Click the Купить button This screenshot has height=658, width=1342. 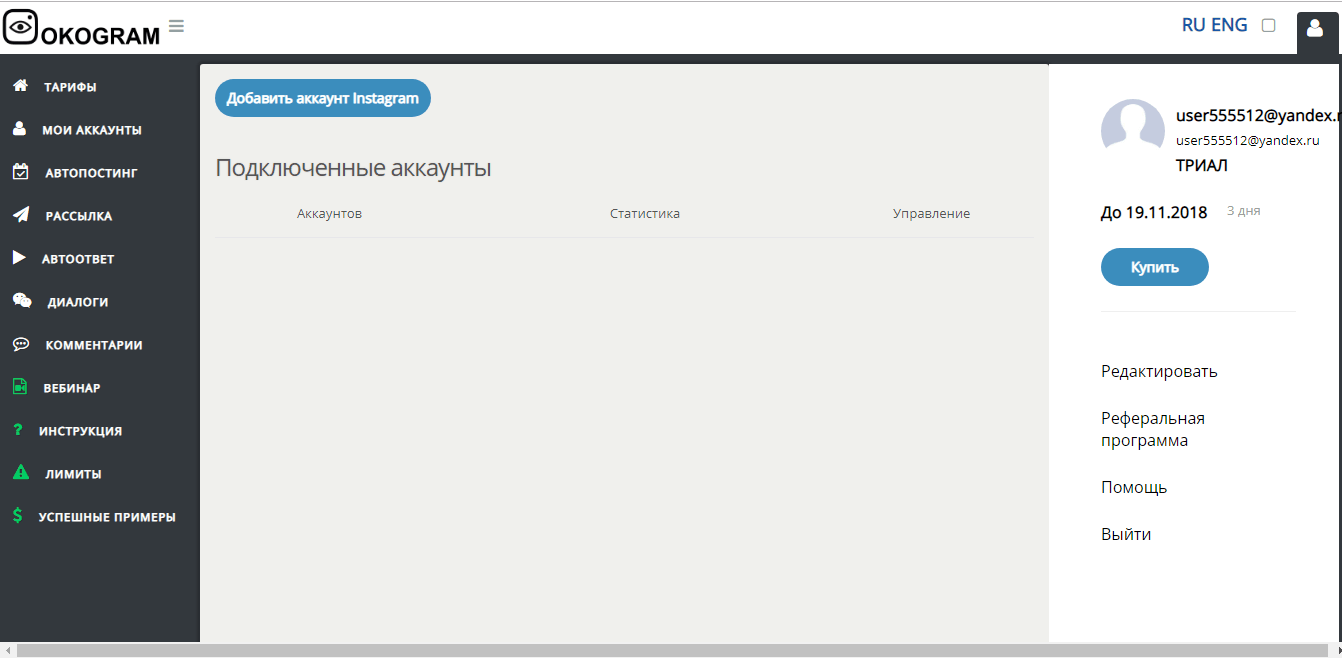(1154, 267)
